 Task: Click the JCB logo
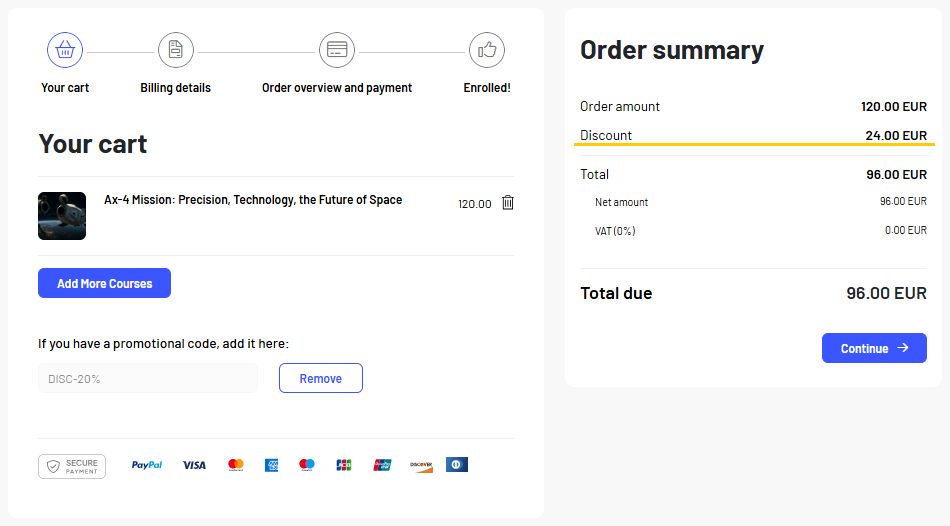tap(344, 465)
